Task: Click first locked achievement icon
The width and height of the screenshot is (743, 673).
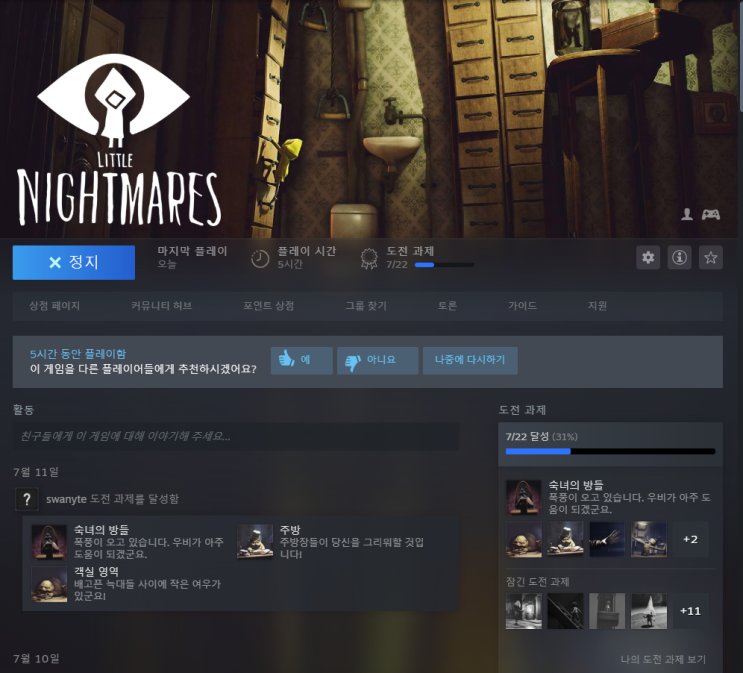Action: [x=524, y=611]
